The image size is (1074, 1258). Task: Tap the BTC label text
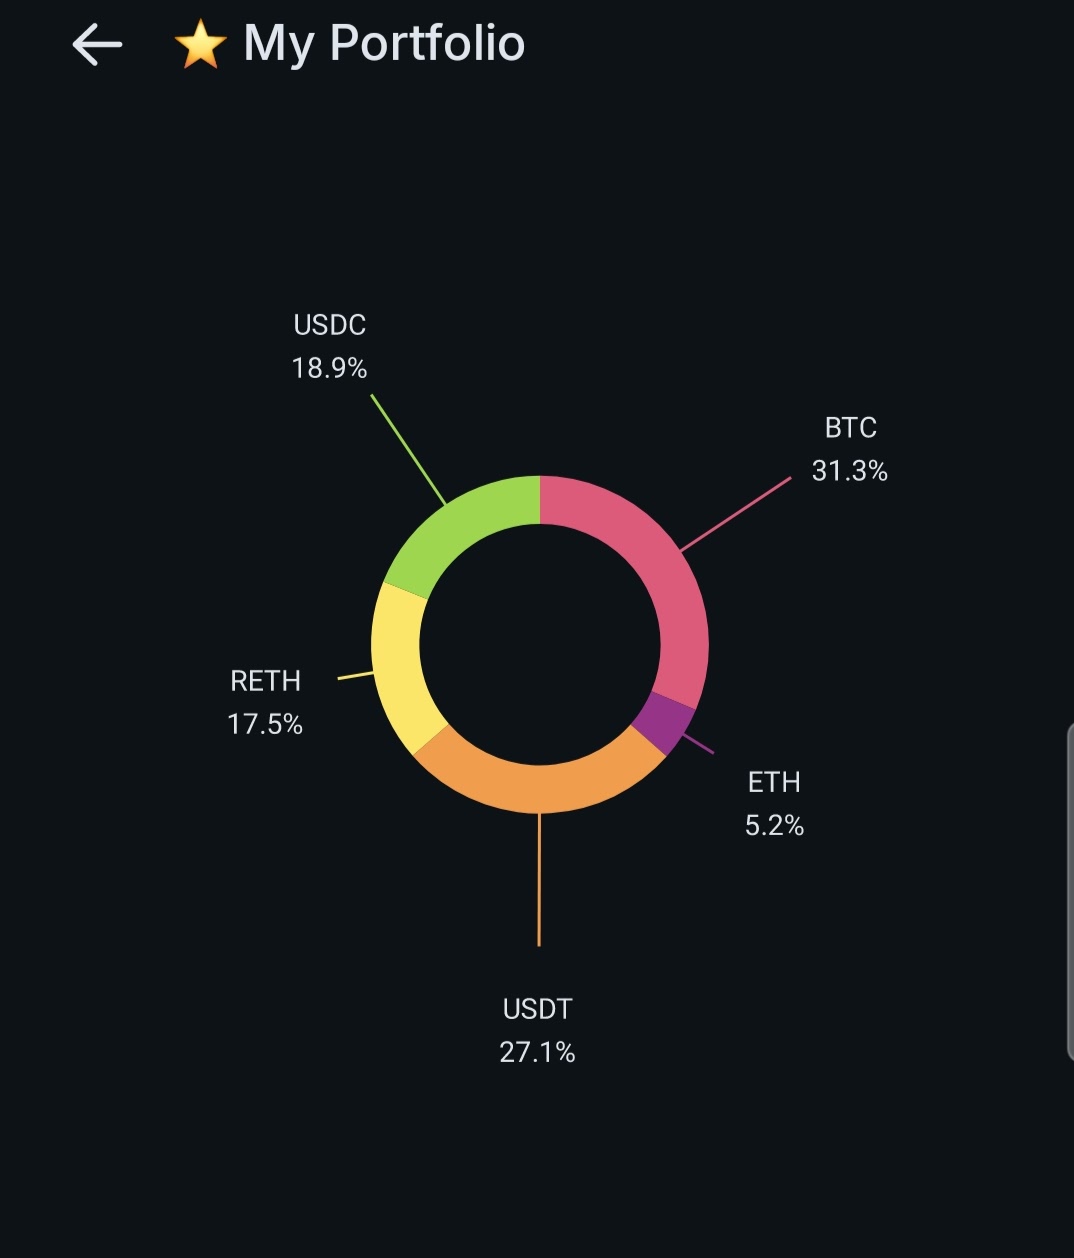coord(850,428)
